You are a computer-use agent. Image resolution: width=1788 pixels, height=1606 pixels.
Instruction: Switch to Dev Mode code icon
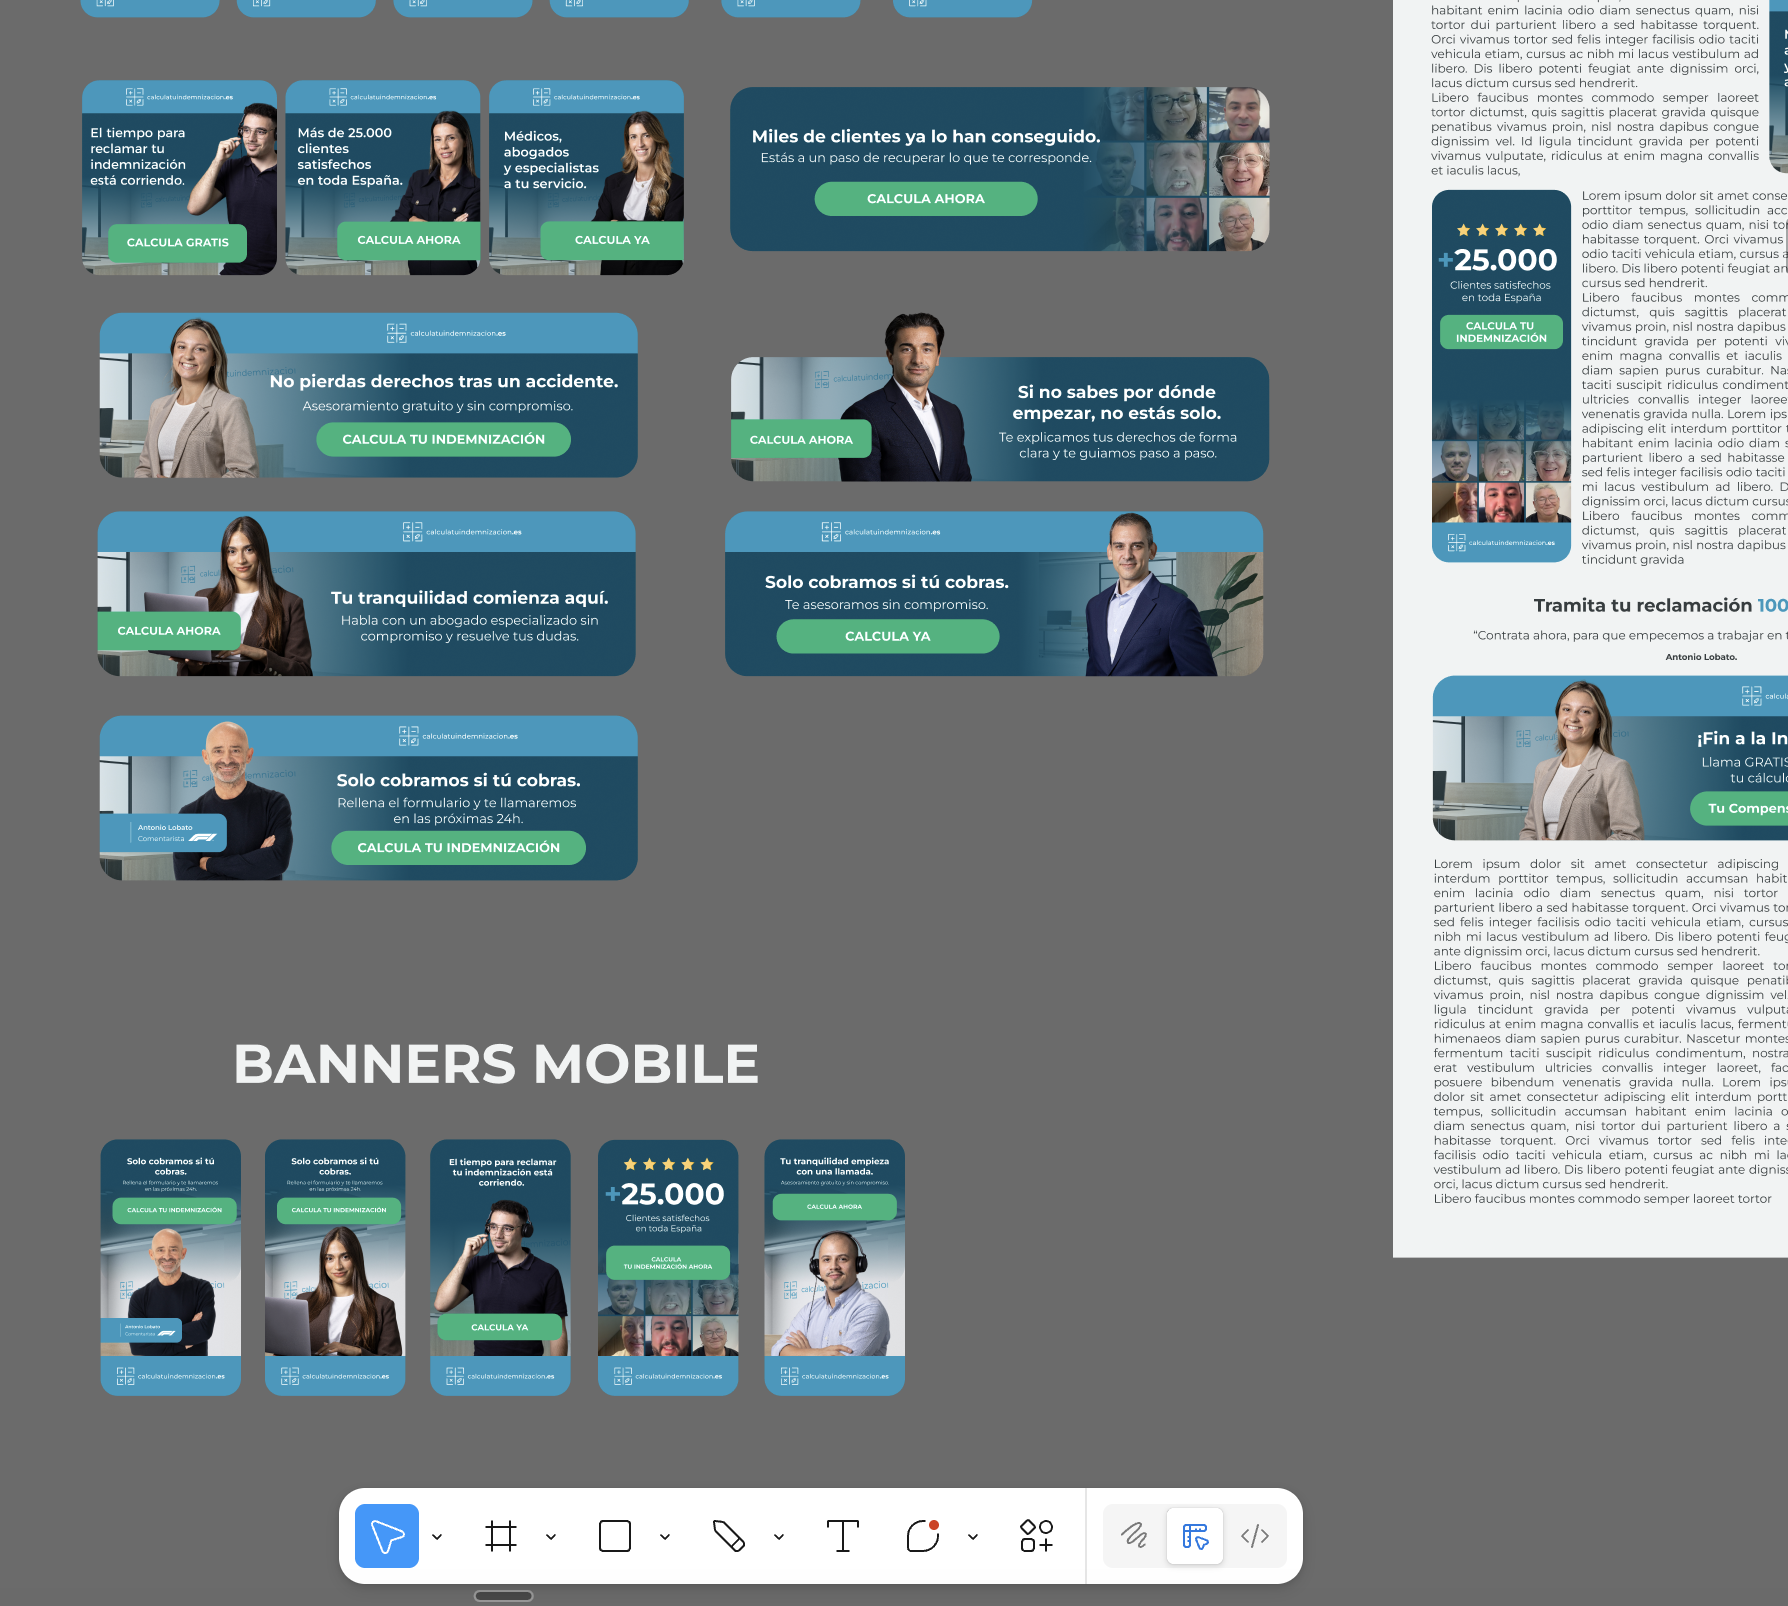click(x=1255, y=1535)
